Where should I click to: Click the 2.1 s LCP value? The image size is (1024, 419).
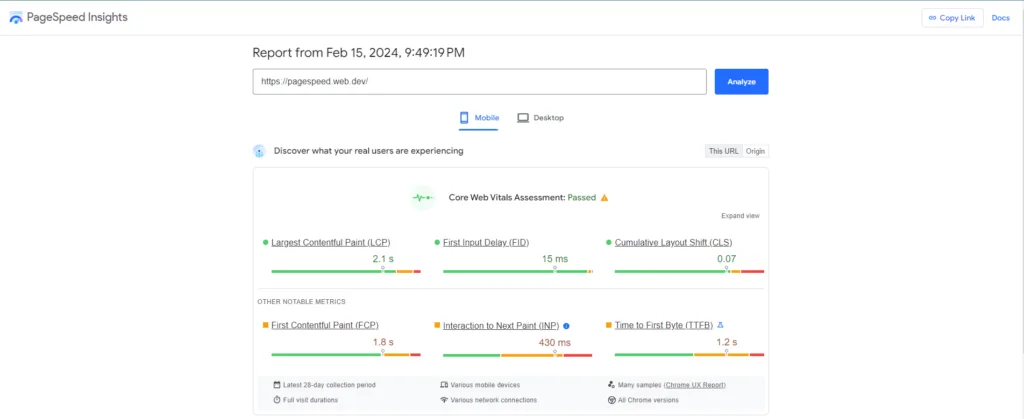pos(383,258)
